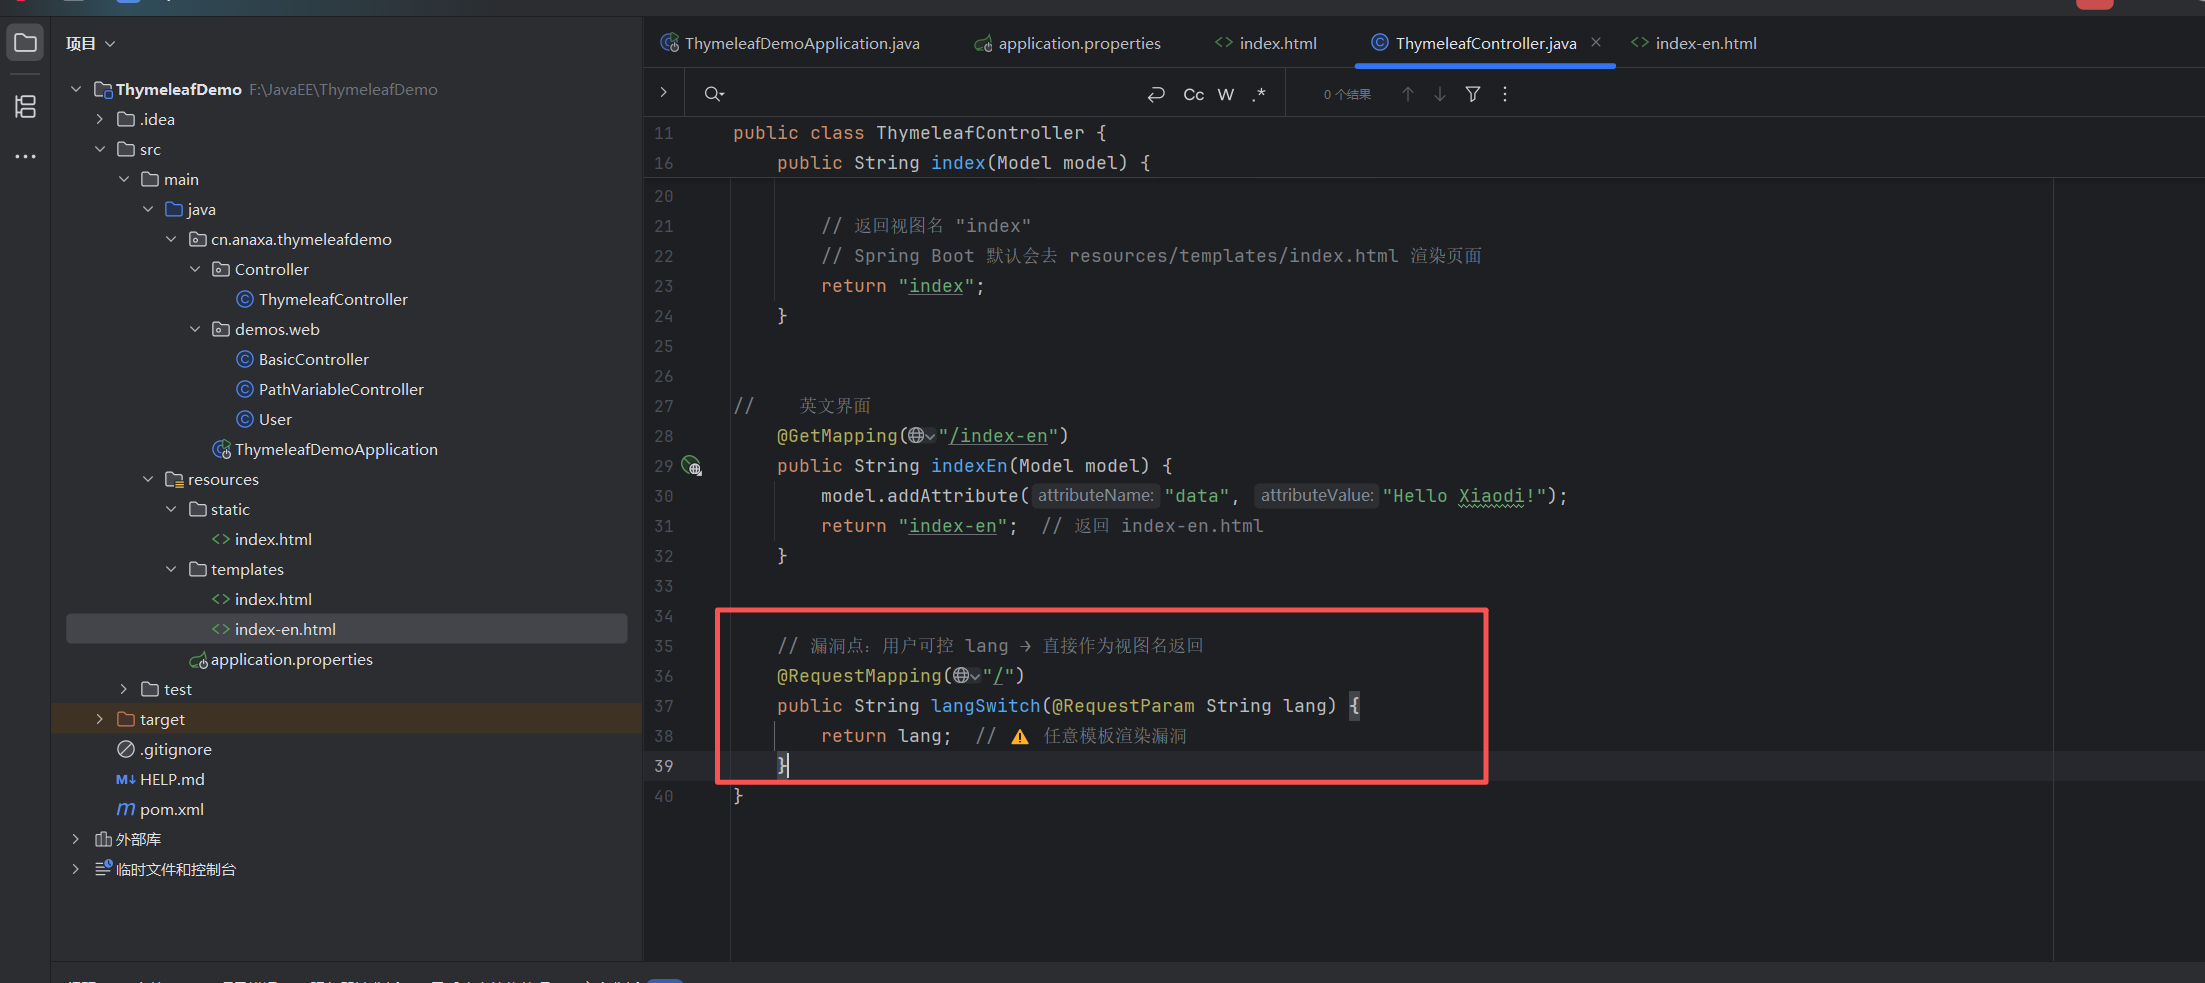Click the "index" view name link on line 23
Screen dimensions: 2205x983
936,286
